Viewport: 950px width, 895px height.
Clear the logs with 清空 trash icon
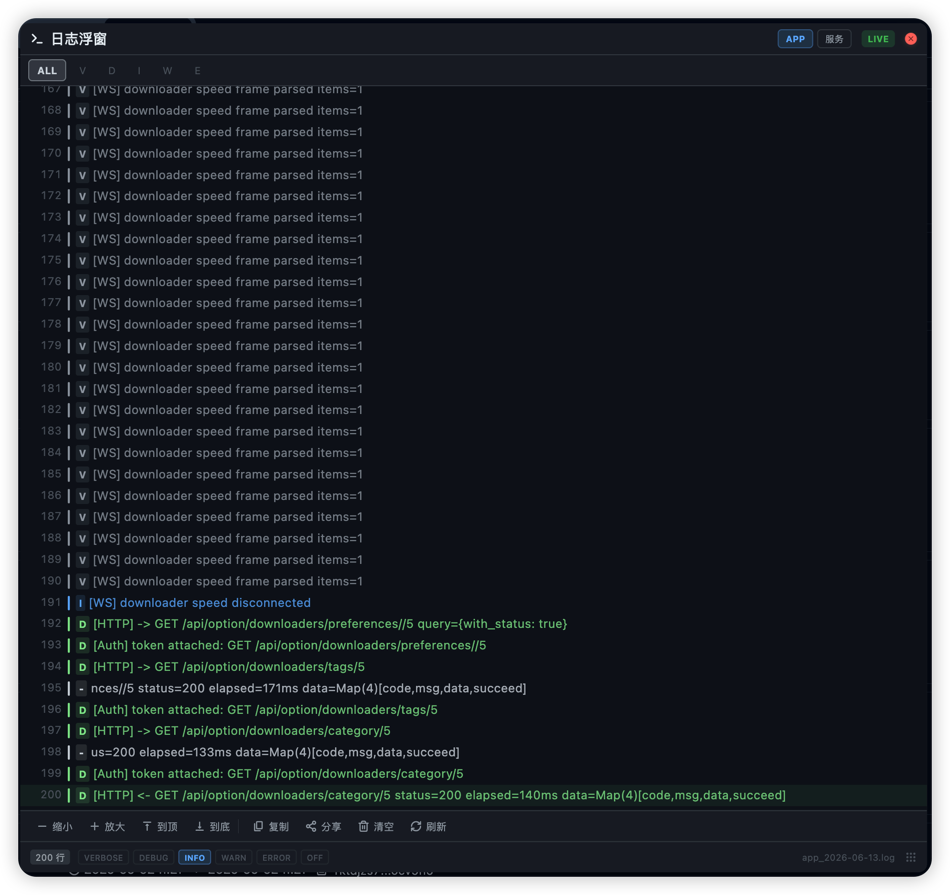363,827
